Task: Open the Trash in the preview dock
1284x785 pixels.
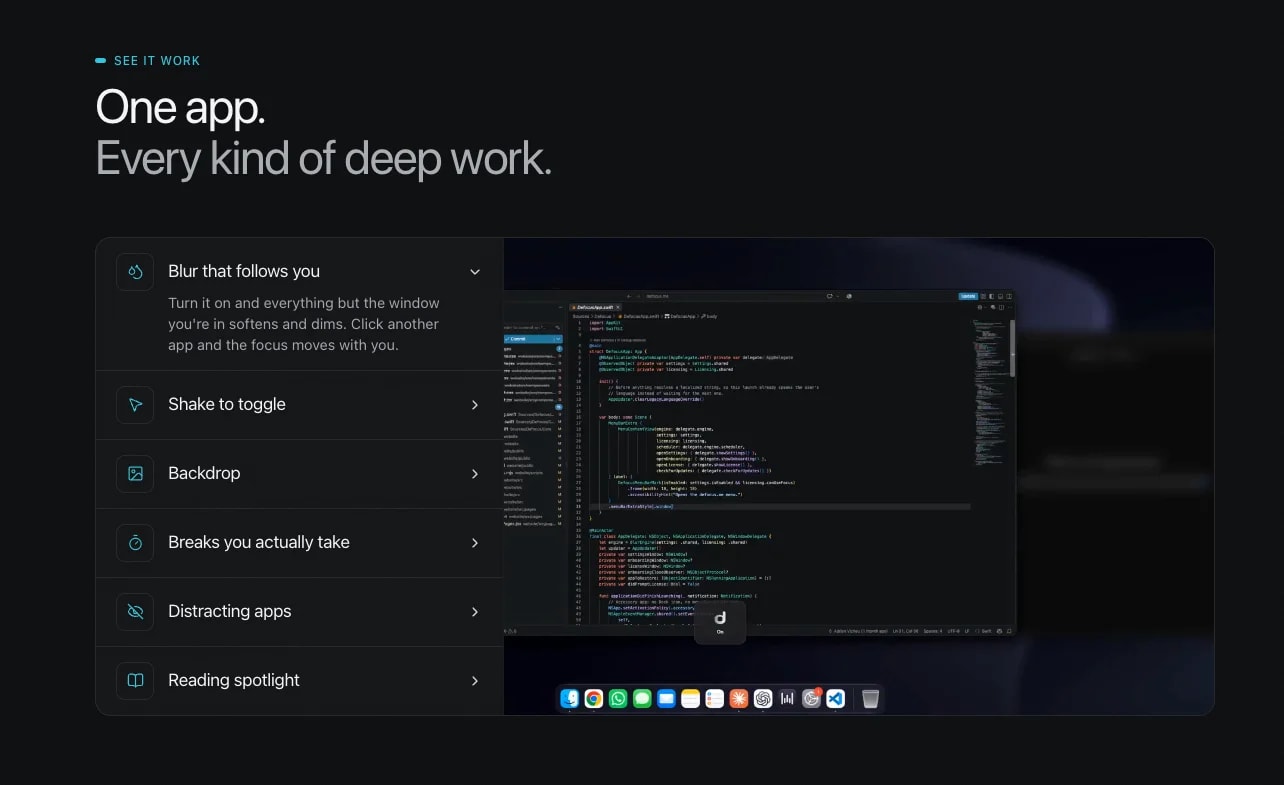Action: (x=870, y=699)
